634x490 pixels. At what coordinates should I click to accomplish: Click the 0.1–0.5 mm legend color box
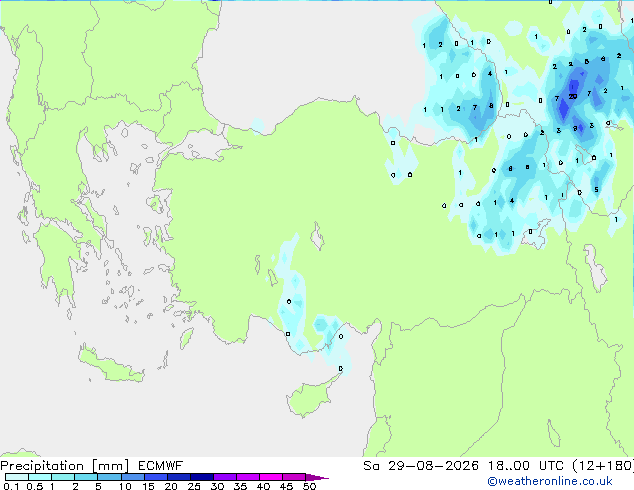click(17, 477)
